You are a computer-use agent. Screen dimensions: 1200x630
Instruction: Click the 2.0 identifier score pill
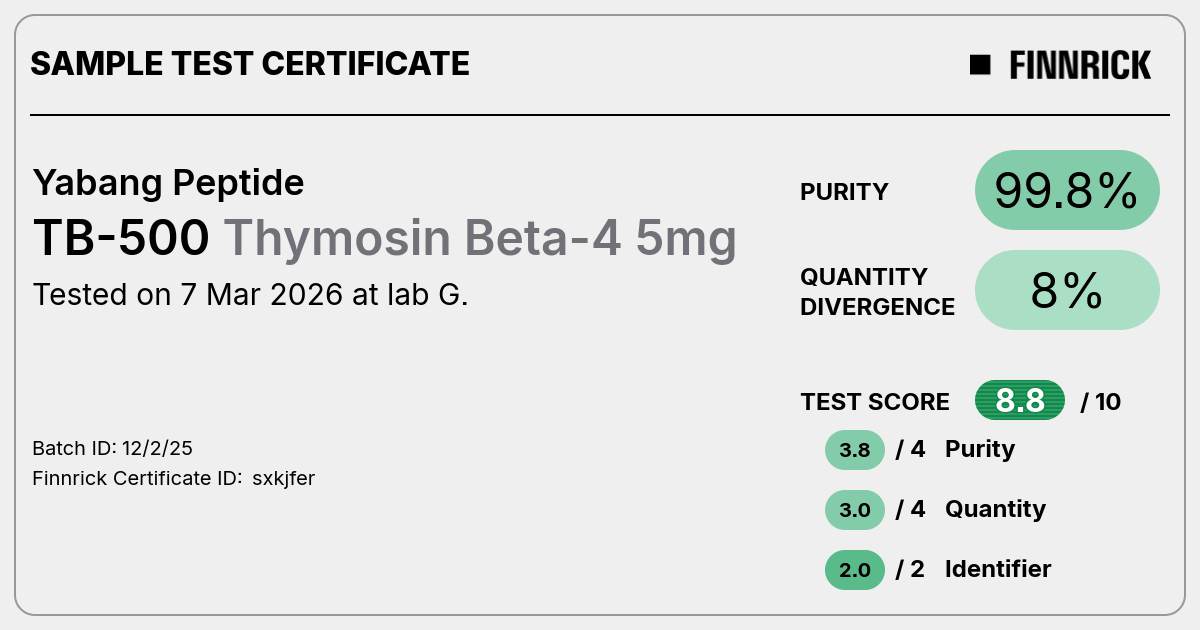pos(855,570)
